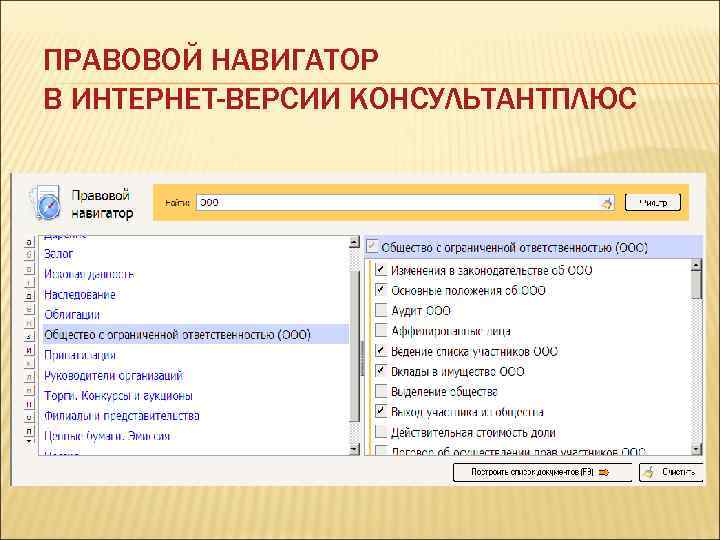
Task: Click the button right of the search field
Action: (652, 203)
